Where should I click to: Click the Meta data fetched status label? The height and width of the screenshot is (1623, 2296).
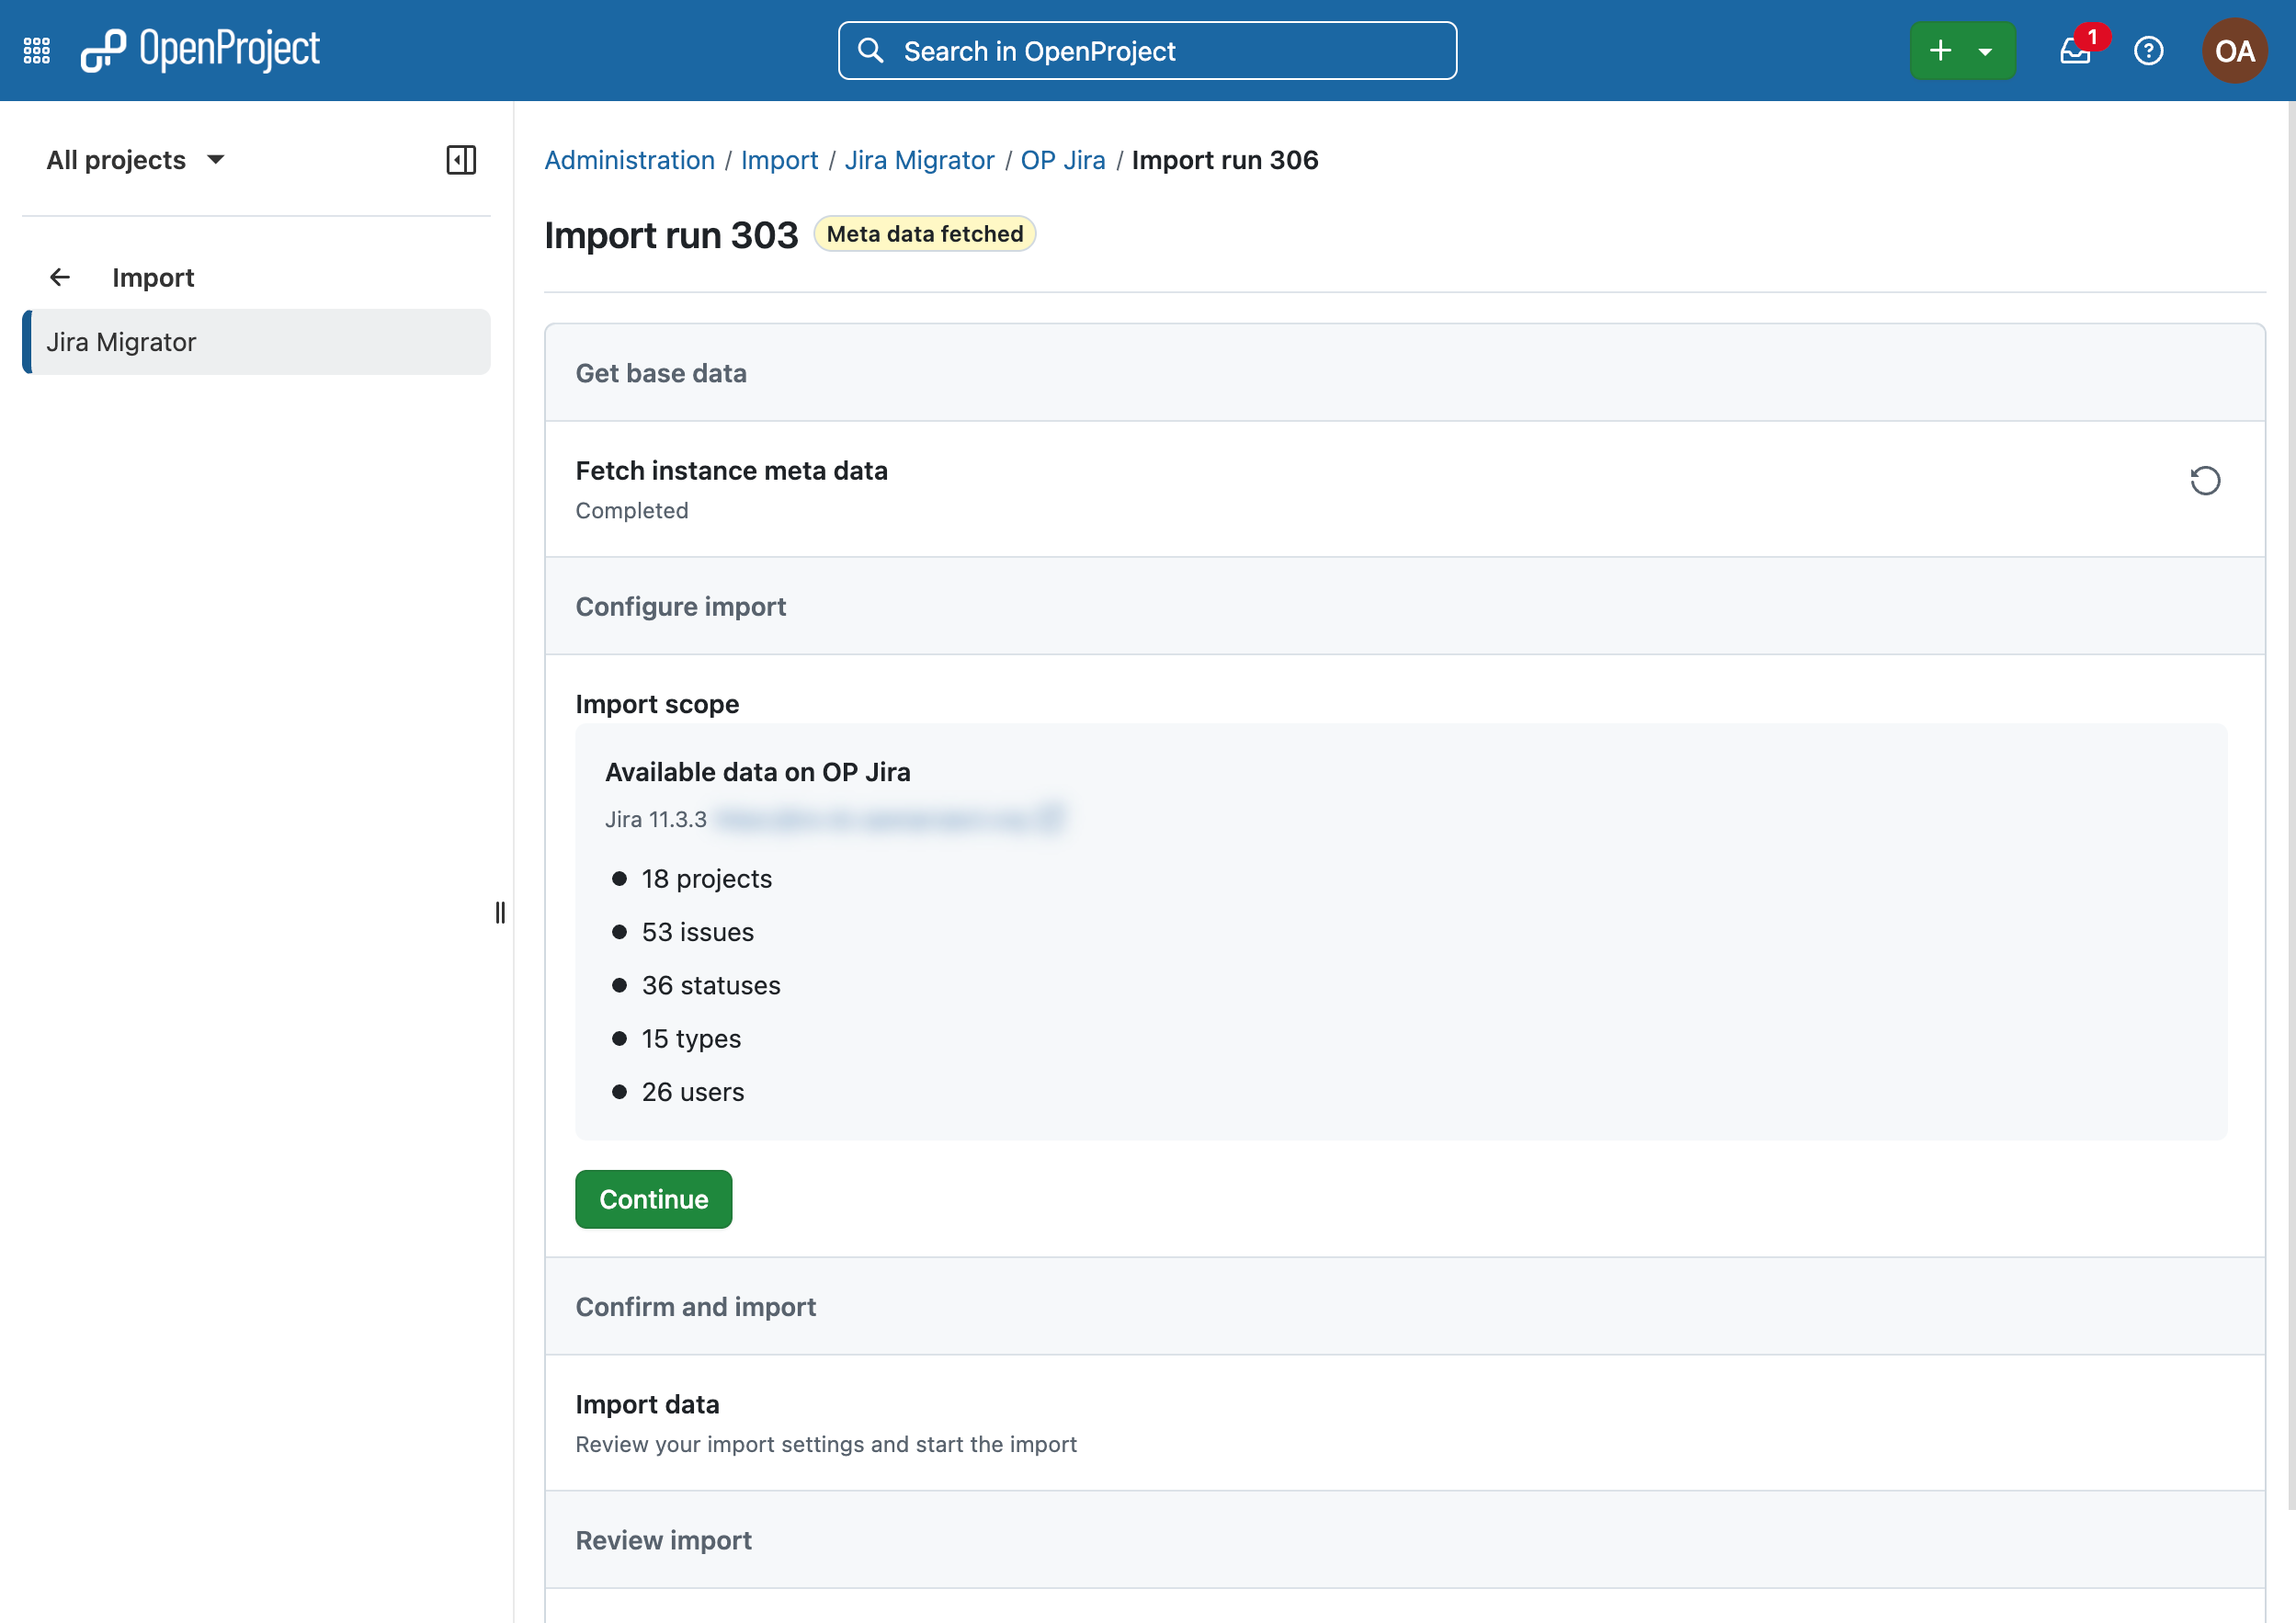click(925, 234)
